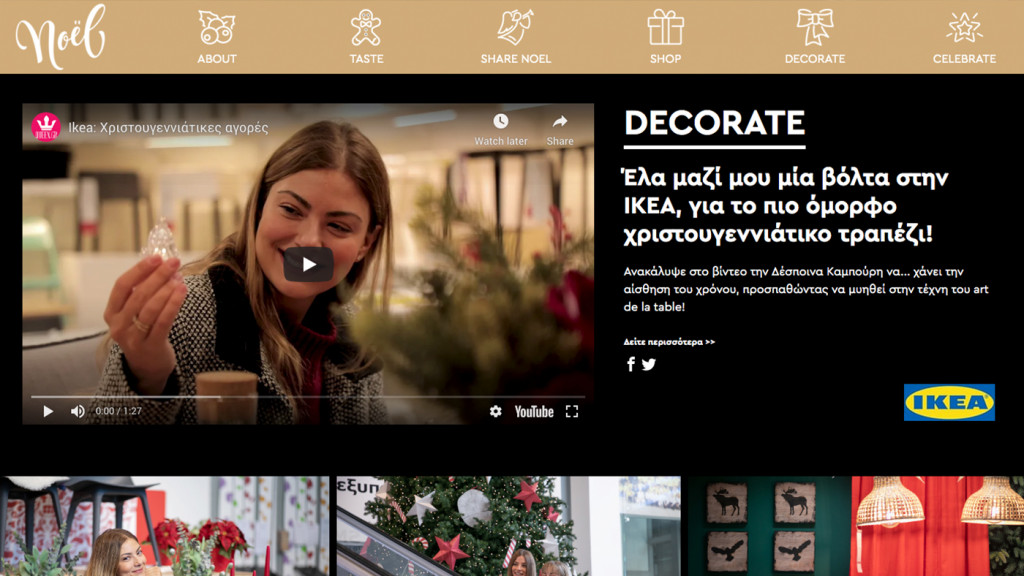Viewport: 1024px width, 576px height.
Task: Open SHARE NOEL section
Action: click(x=516, y=59)
